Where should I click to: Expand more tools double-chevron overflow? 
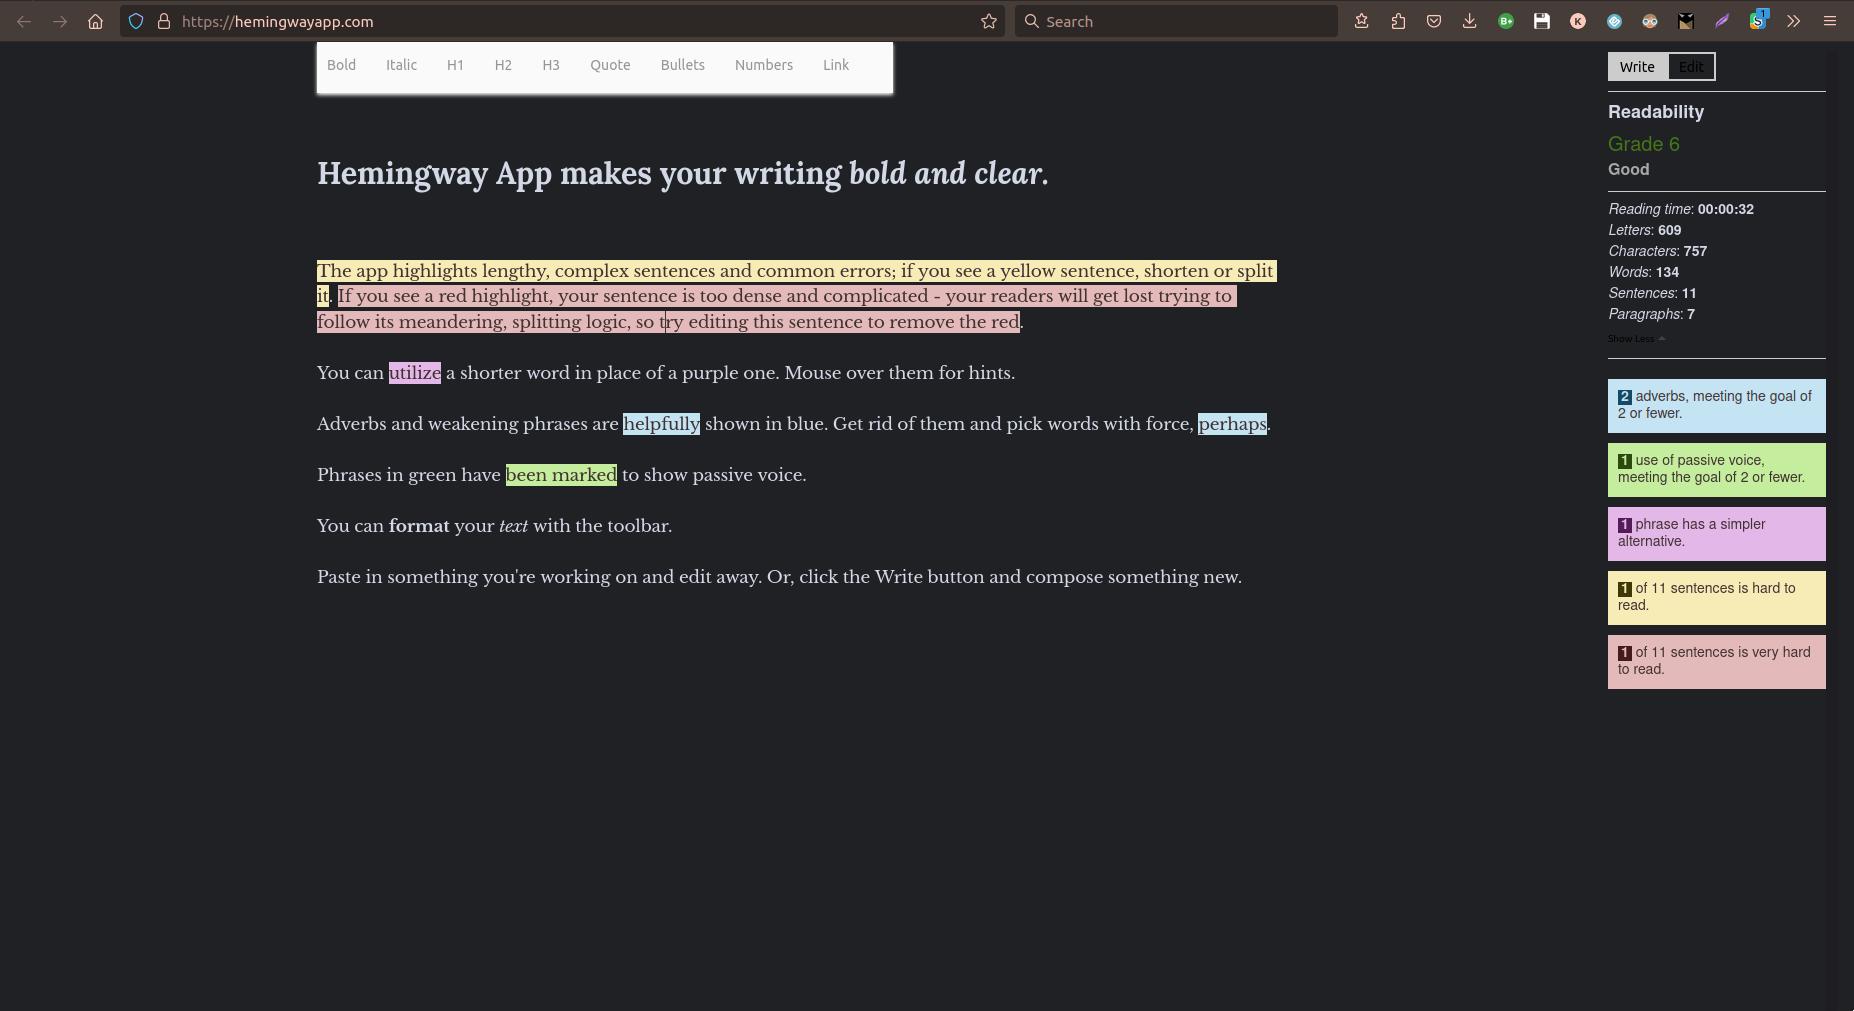[x=1794, y=21]
